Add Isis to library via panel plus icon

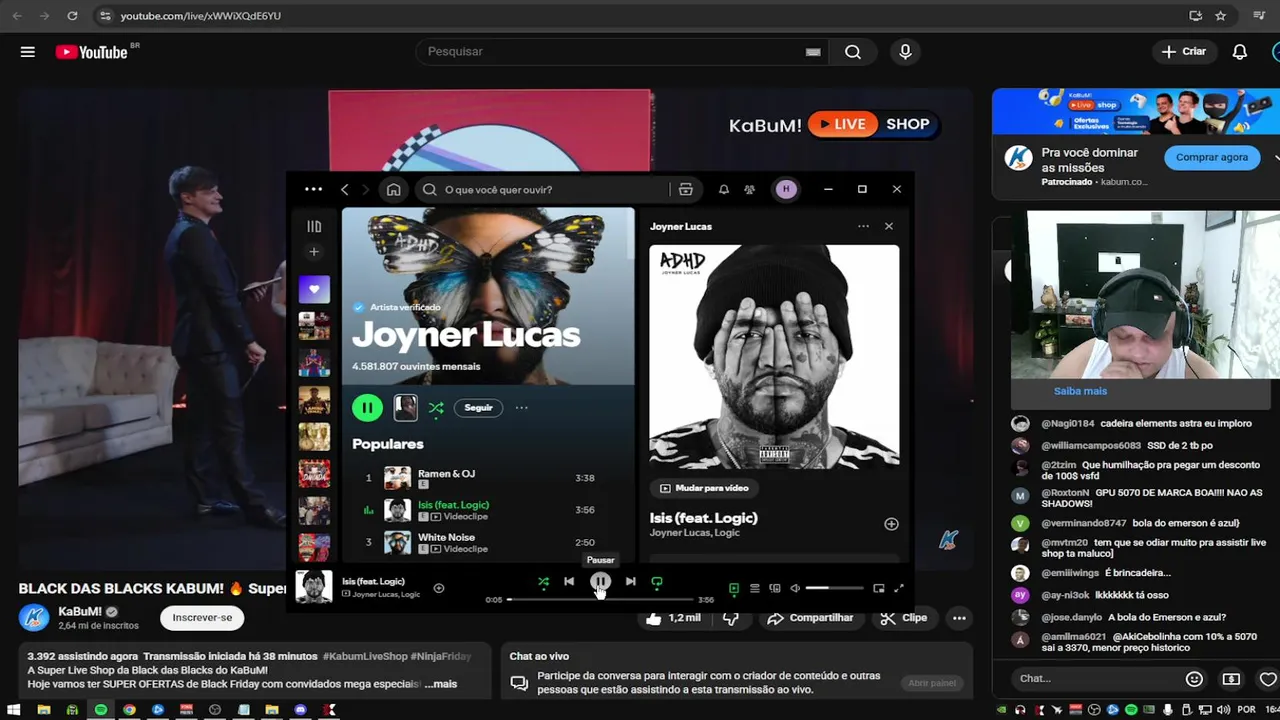point(891,524)
